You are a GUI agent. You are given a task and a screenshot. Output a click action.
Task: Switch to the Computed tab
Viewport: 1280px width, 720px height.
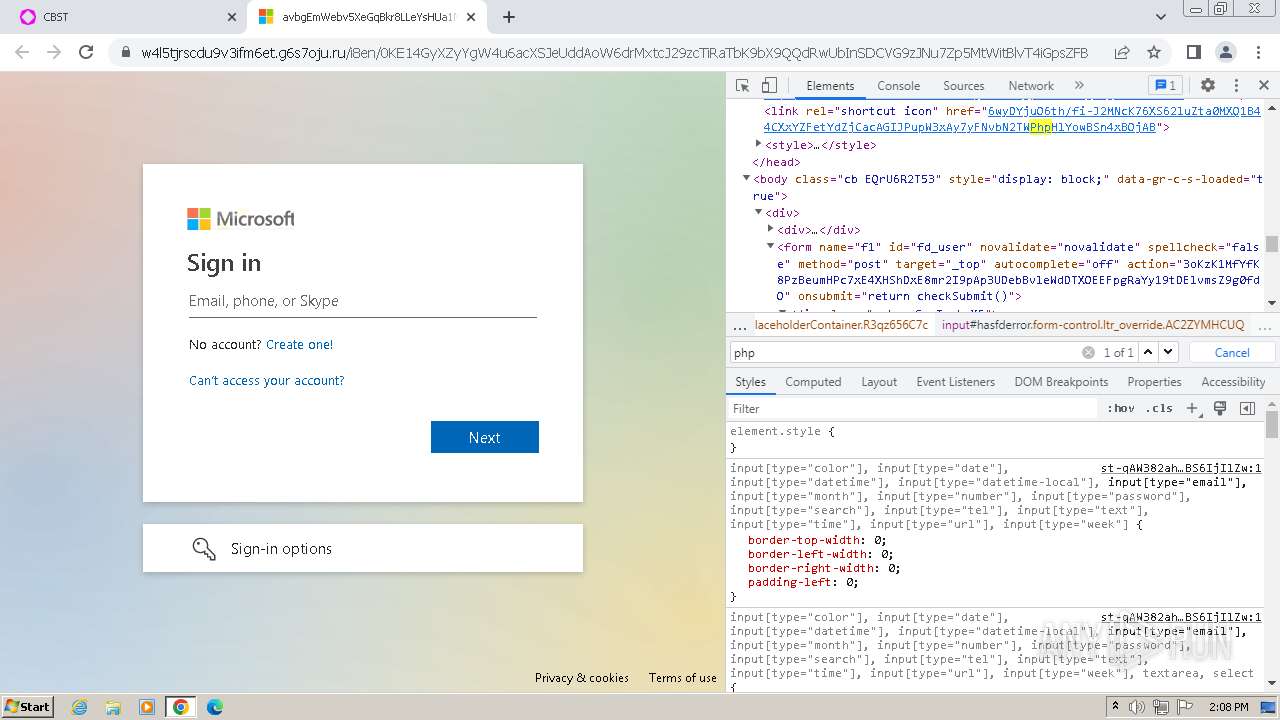tap(813, 382)
